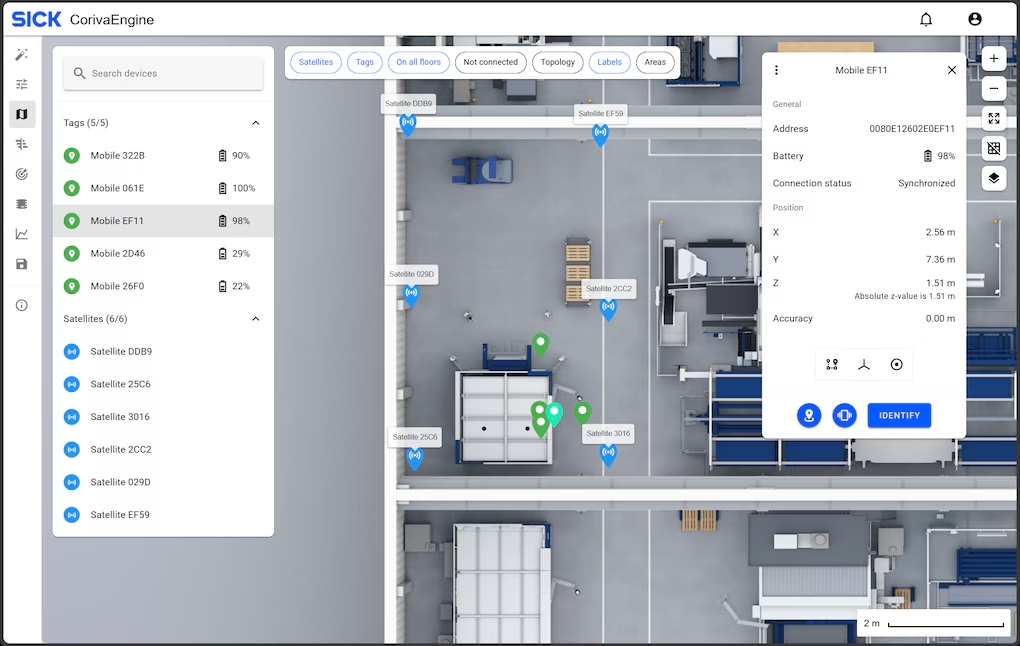Toggle the Satellites filter chip
The image size is (1020, 646).
[x=315, y=62]
